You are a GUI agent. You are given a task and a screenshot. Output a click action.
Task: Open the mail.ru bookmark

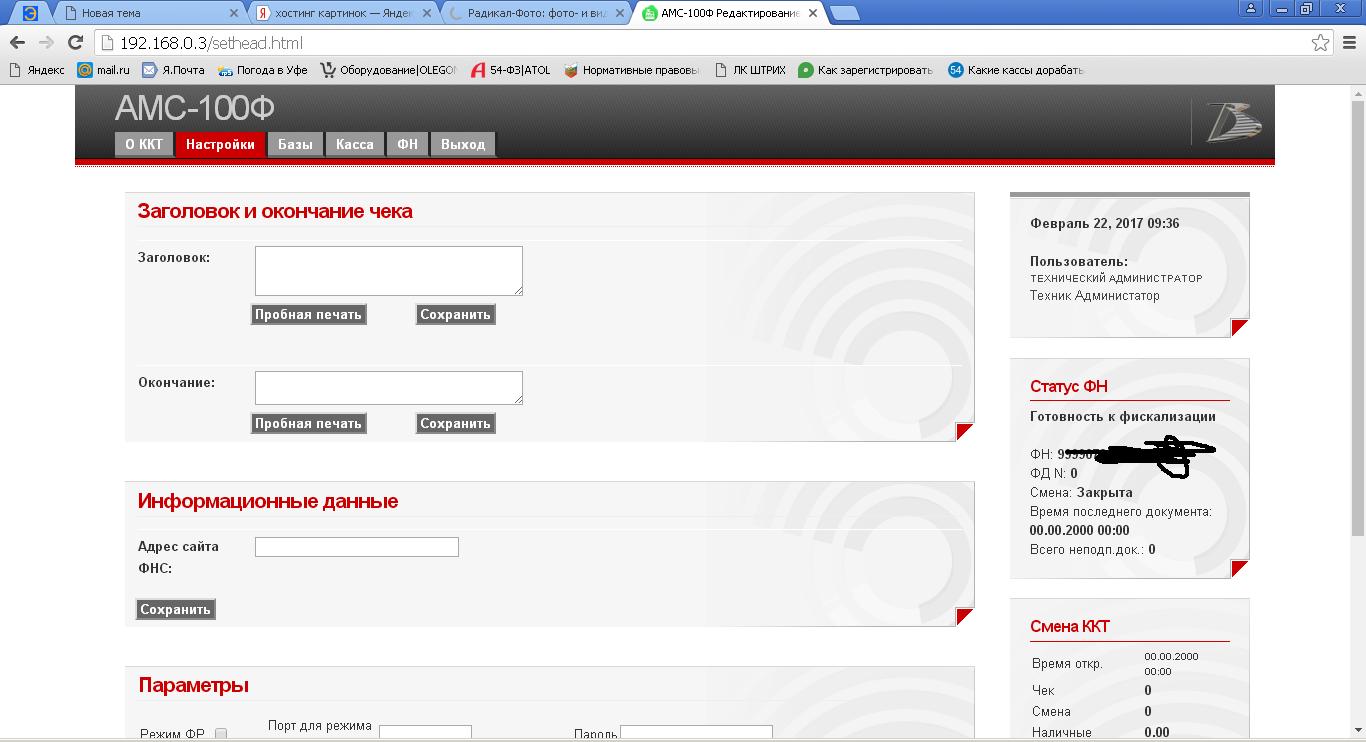click(104, 70)
